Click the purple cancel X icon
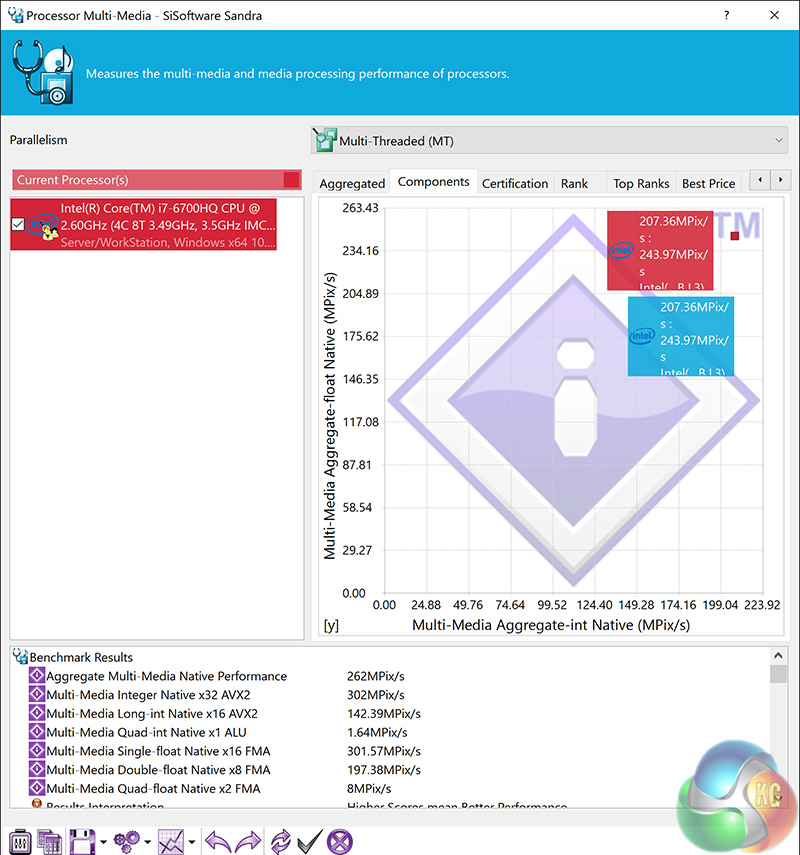This screenshot has width=800, height=855. pos(340,841)
